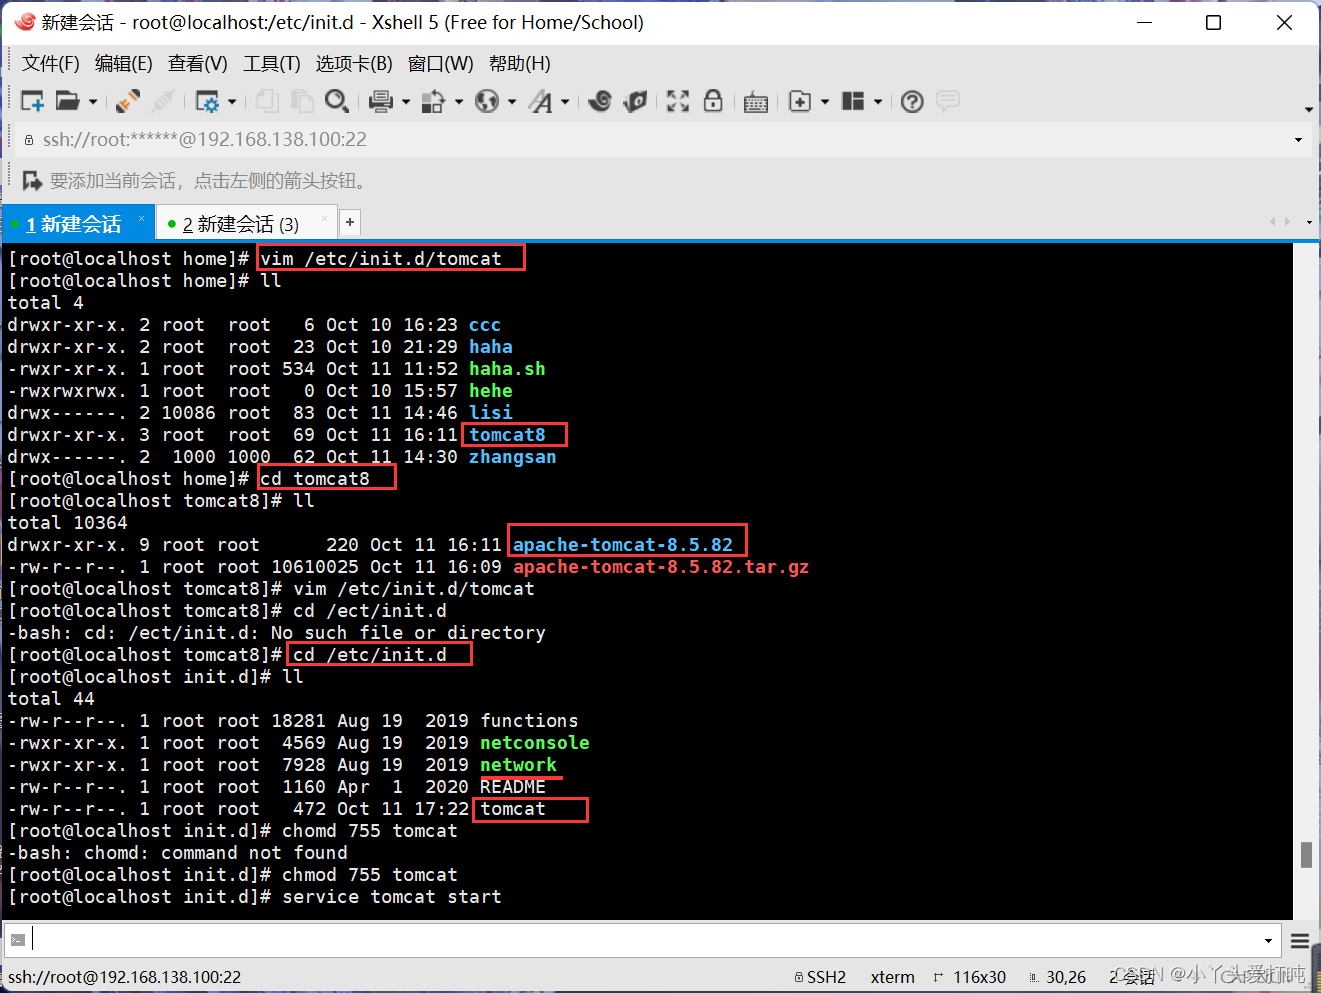The width and height of the screenshot is (1321, 993).
Task: Open the 编辑(E) menu
Action: pos(124,63)
